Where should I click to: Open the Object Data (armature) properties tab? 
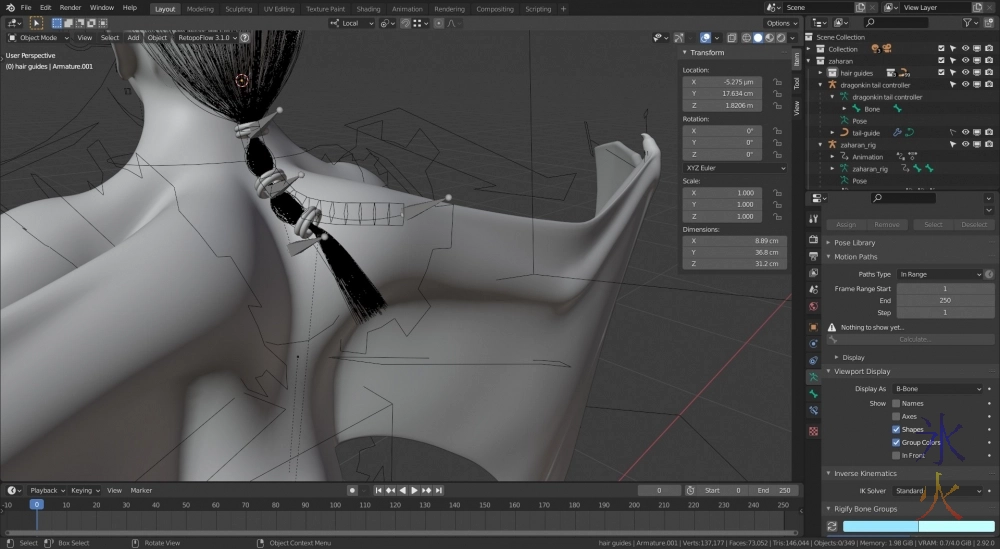[x=814, y=376]
